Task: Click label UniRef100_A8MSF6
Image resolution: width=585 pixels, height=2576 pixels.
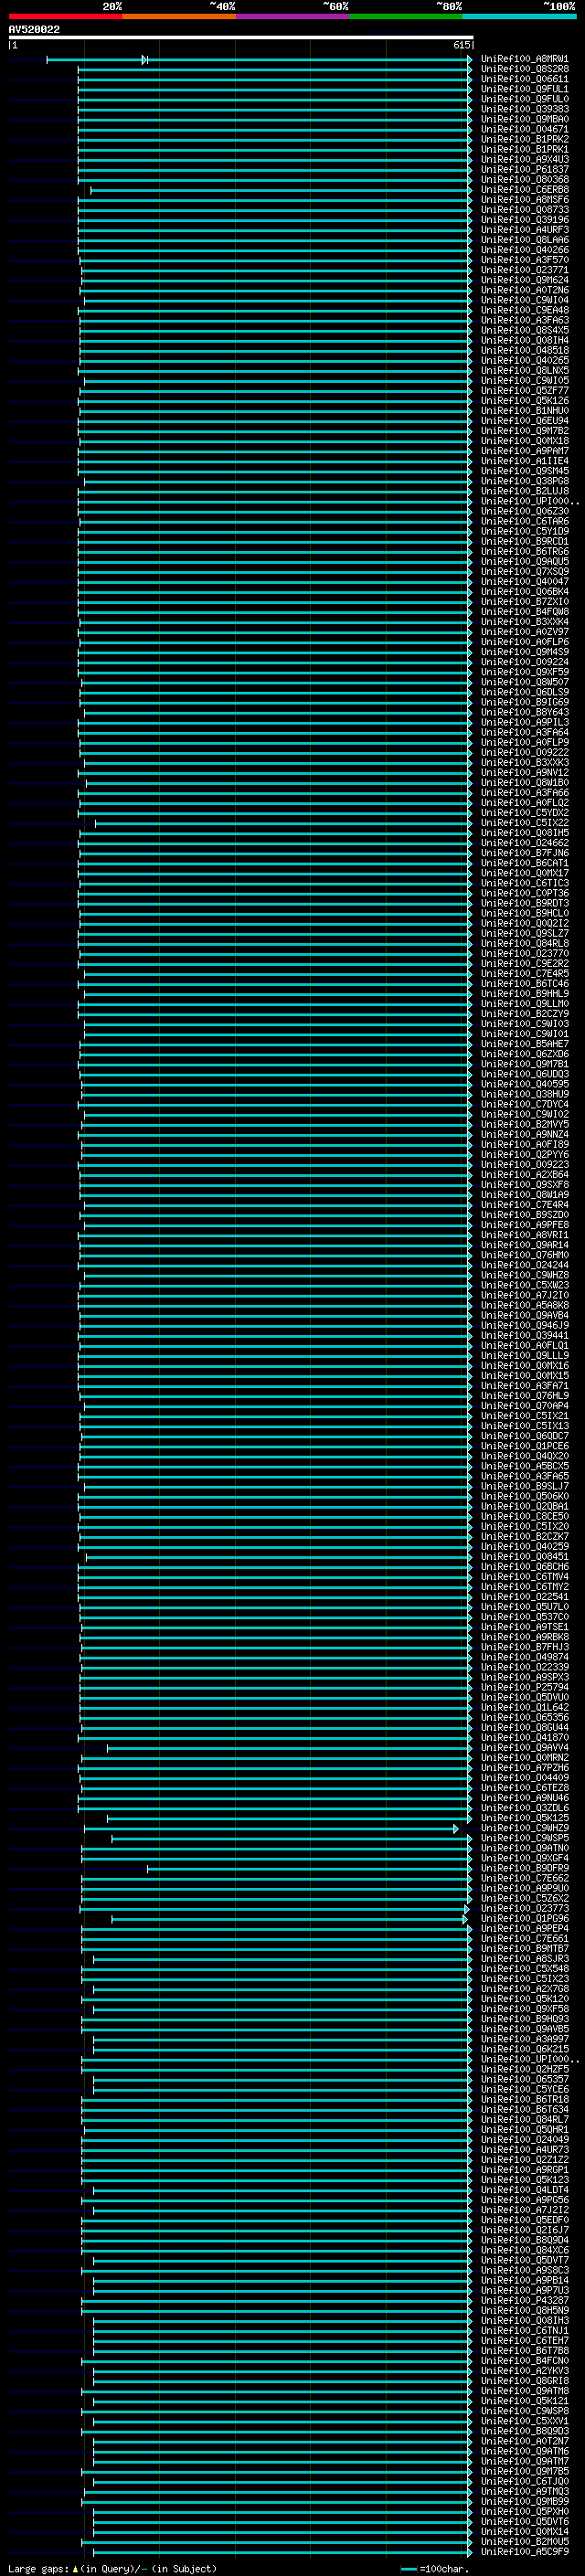Action: click(x=524, y=200)
